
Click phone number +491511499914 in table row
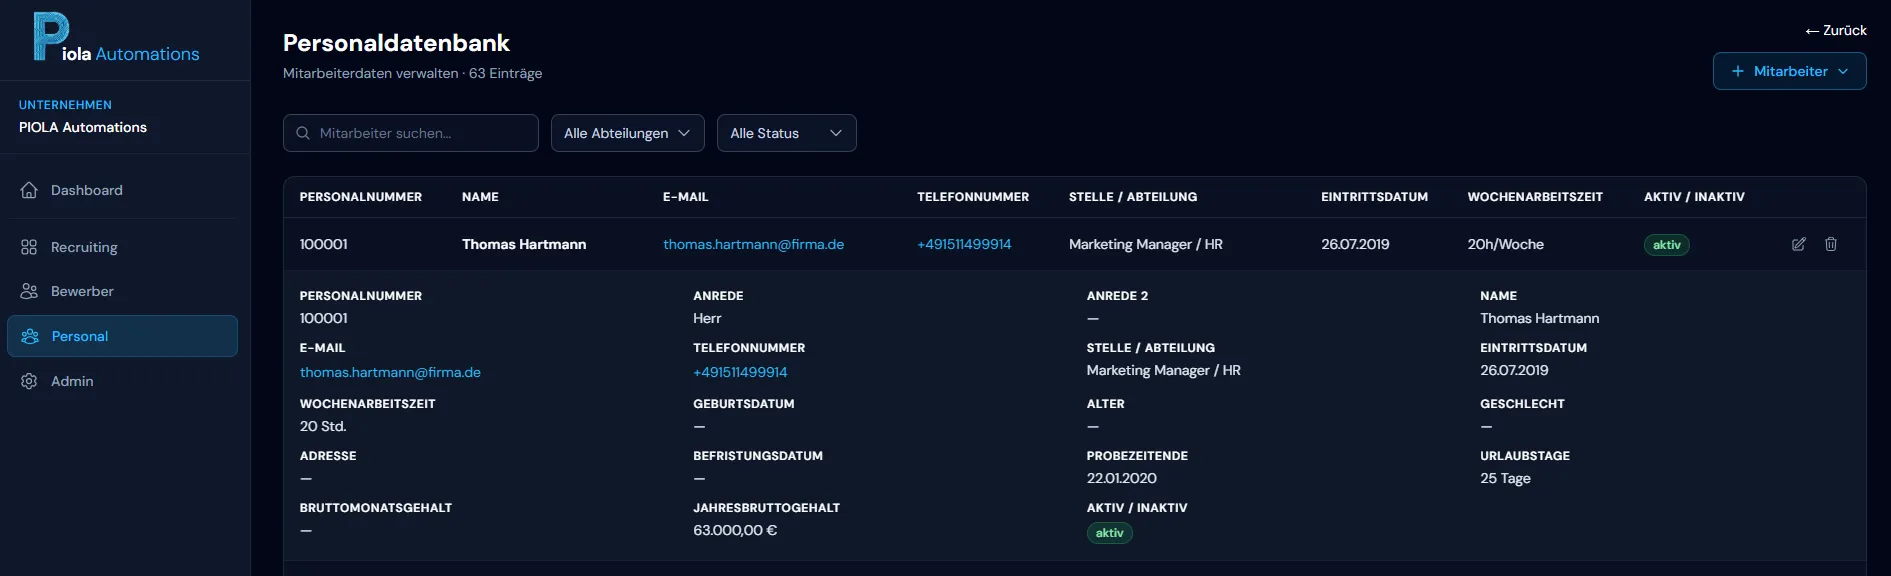pyautogui.click(x=963, y=244)
